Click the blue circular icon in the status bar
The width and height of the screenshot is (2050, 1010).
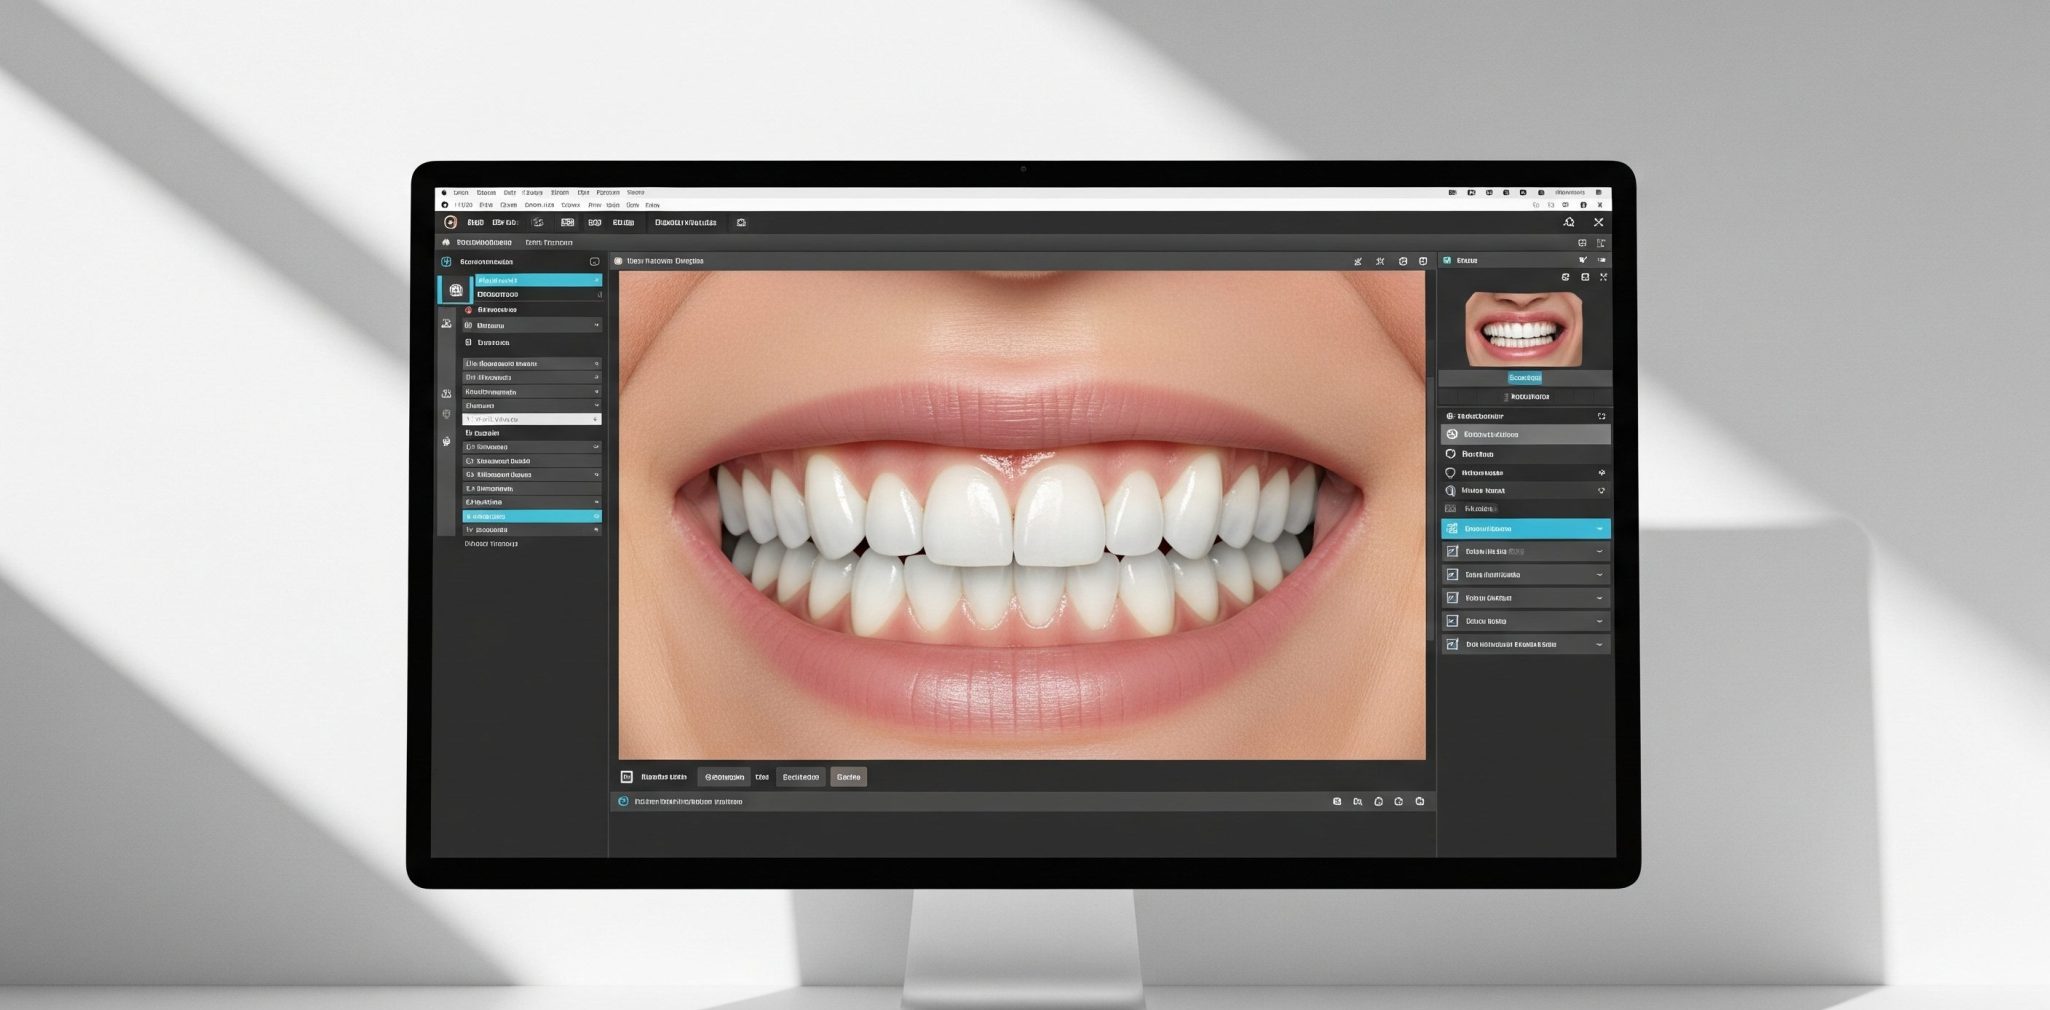(x=623, y=802)
